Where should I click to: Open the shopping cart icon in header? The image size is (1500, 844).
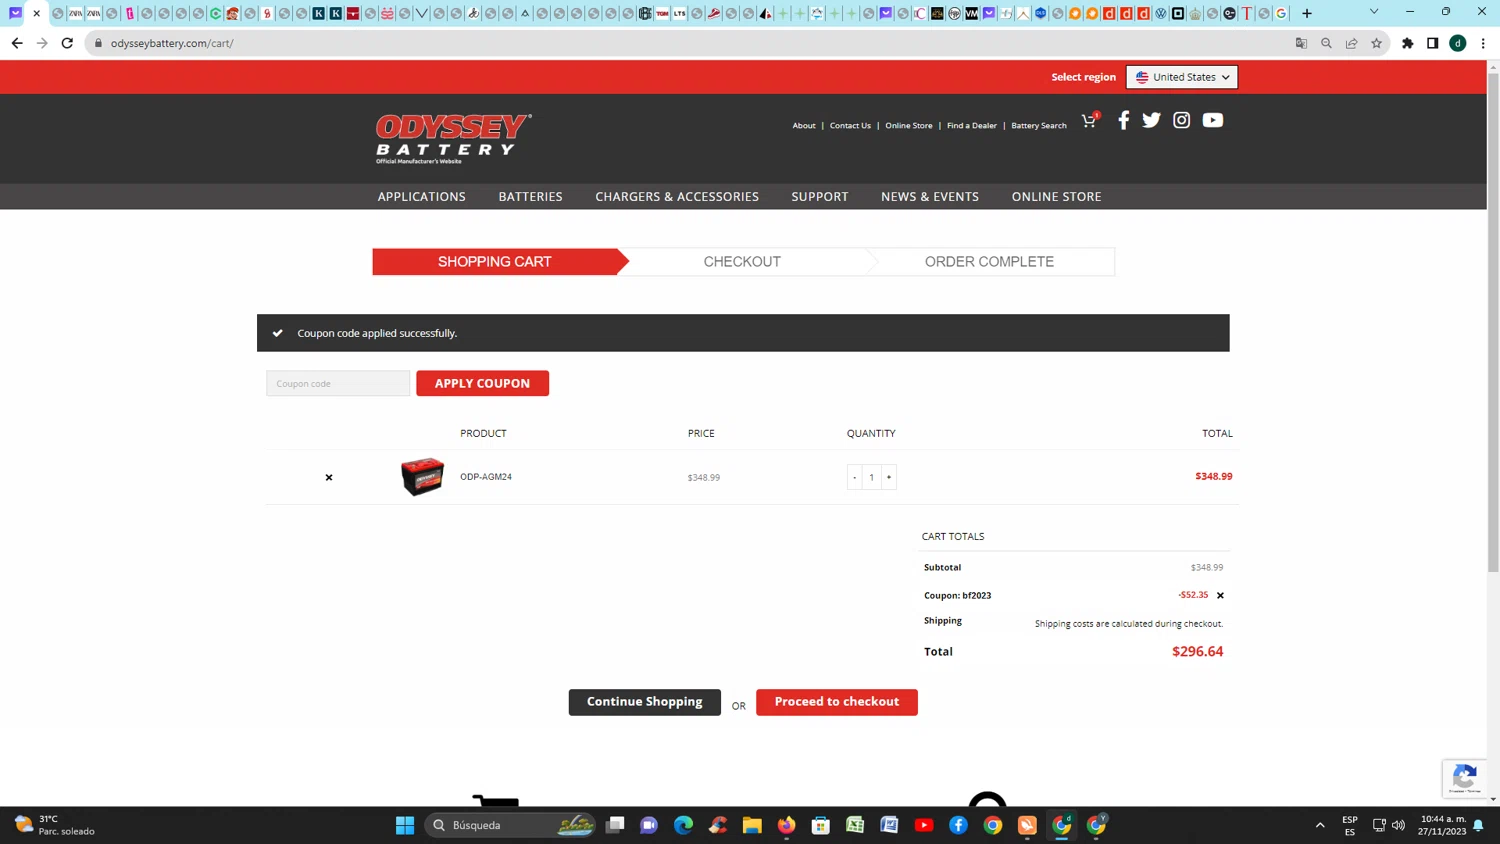pyautogui.click(x=1090, y=121)
